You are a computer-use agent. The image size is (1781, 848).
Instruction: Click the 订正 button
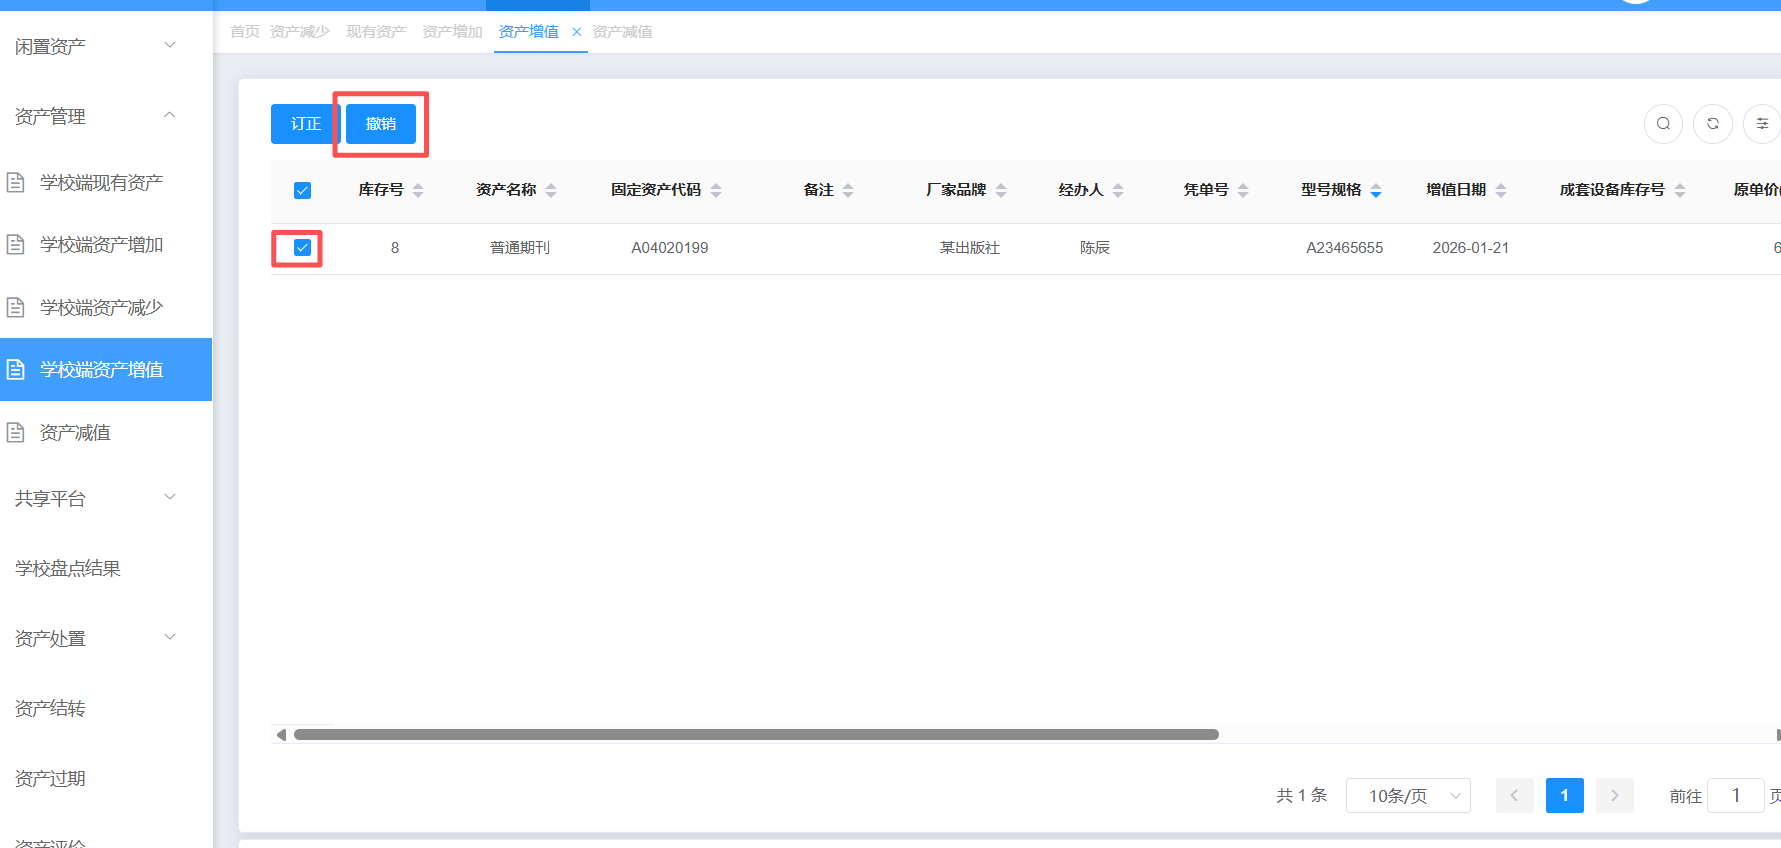click(x=305, y=124)
